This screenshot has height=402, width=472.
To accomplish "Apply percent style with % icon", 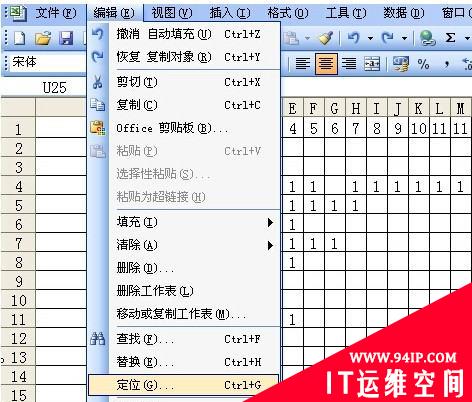I will (423, 63).
